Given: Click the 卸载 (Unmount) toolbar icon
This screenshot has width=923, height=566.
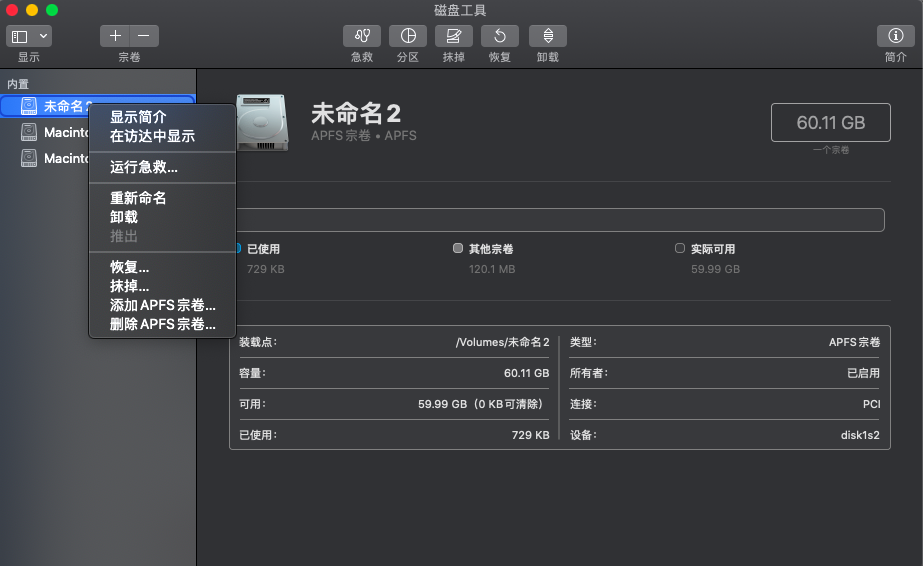Looking at the screenshot, I should [547, 36].
